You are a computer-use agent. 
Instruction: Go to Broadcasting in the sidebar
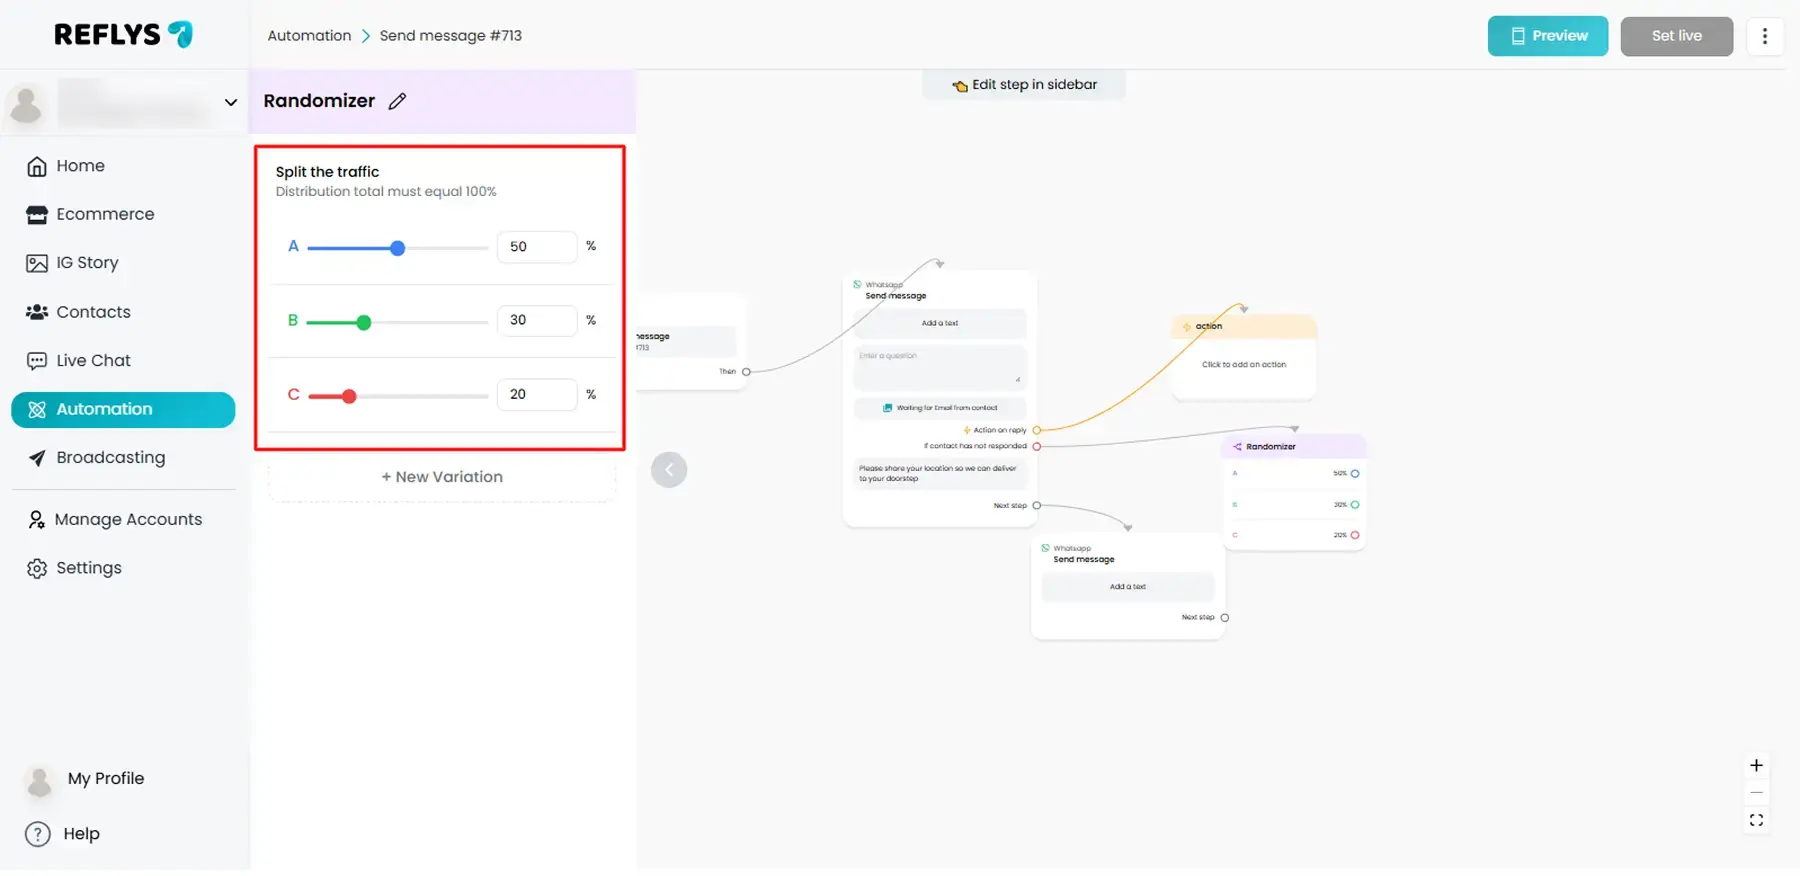[110, 458]
